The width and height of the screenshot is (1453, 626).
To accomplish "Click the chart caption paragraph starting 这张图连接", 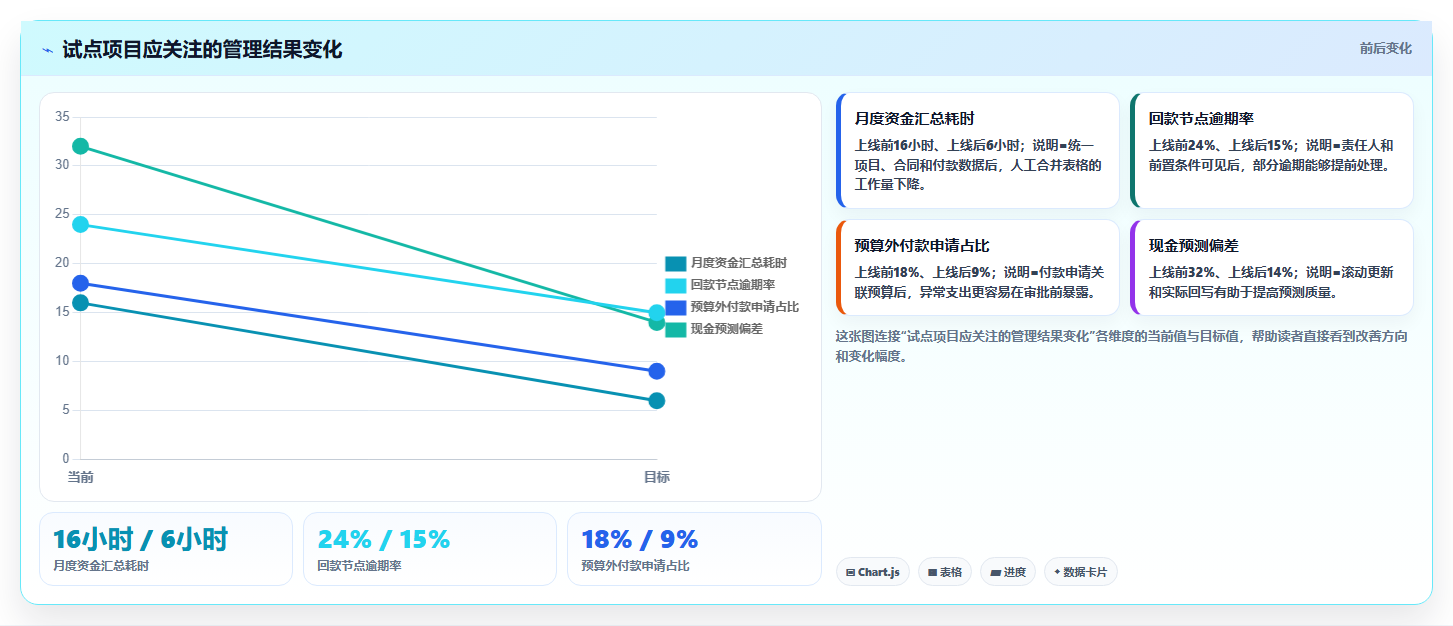I will 1122,346.
